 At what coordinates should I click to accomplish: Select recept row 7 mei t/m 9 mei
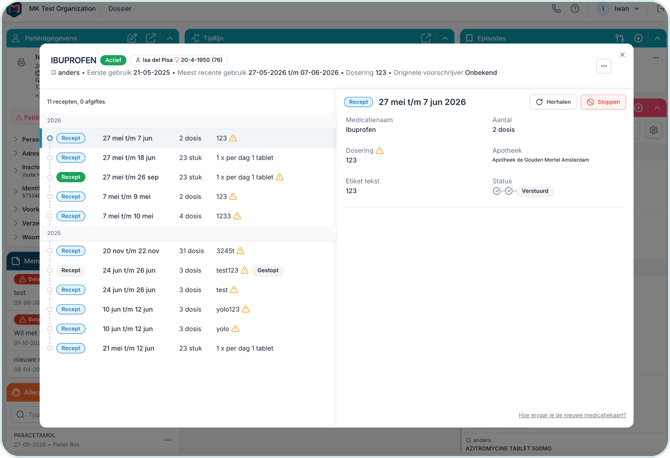click(x=188, y=197)
